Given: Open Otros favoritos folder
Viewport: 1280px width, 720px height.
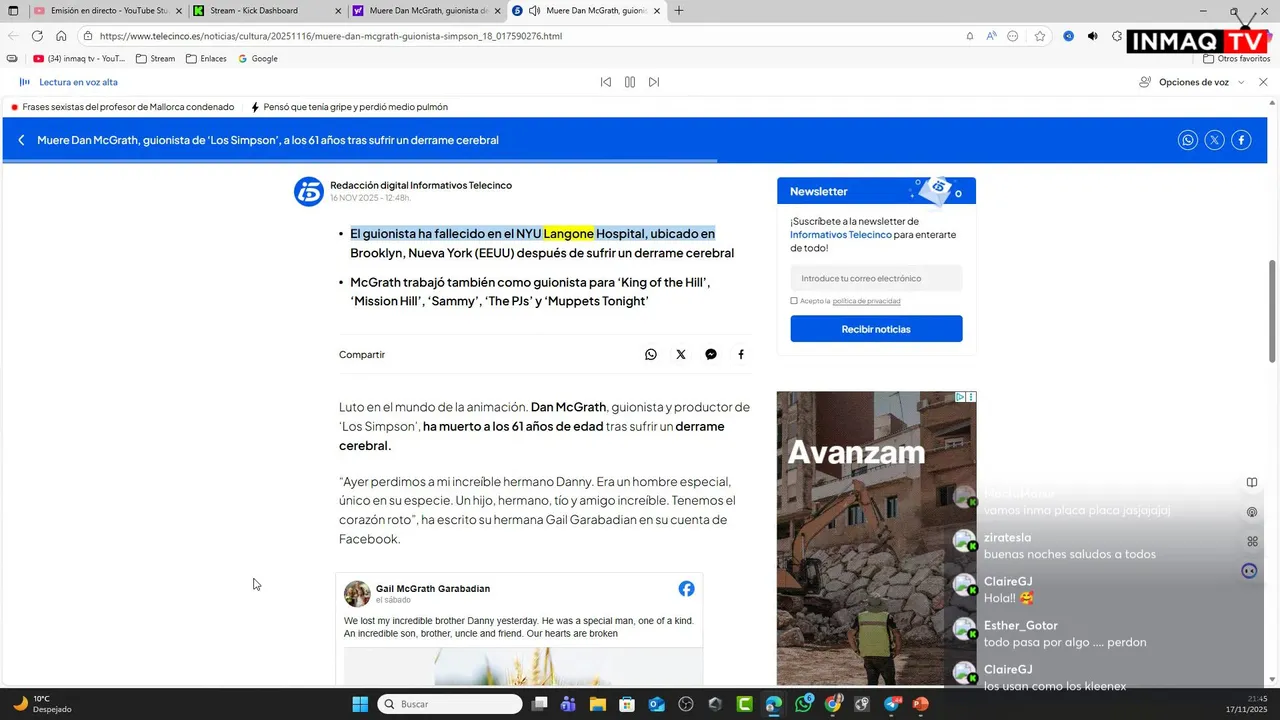Looking at the screenshot, I should (1237, 59).
